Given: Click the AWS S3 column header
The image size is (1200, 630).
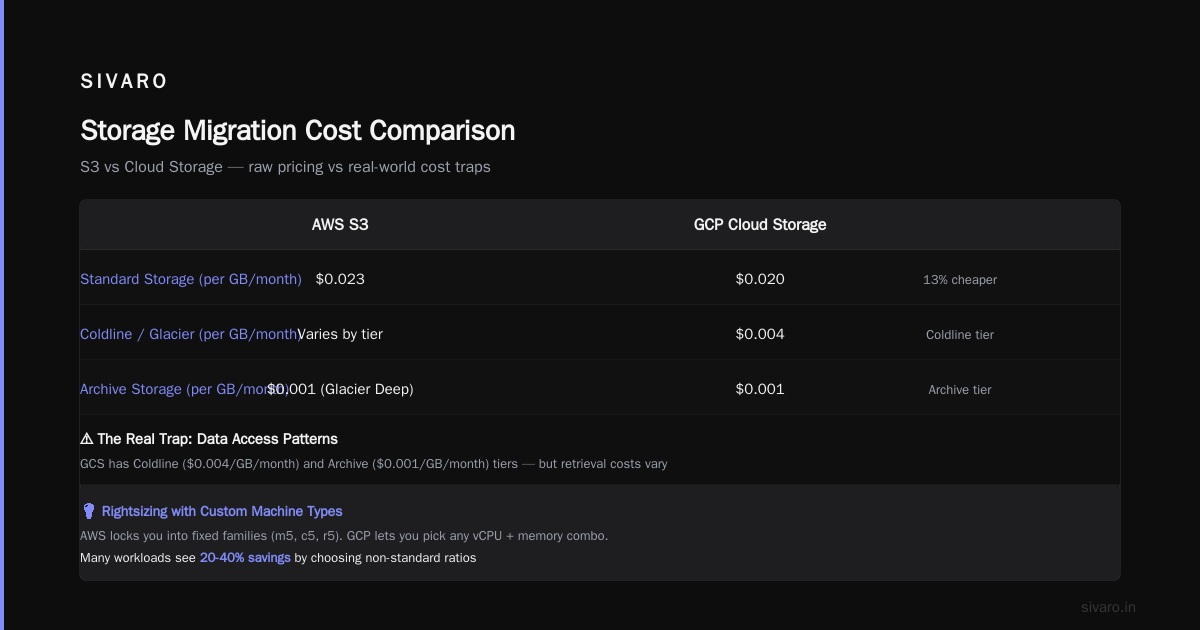Looking at the screenshot, I should (340, 225).
